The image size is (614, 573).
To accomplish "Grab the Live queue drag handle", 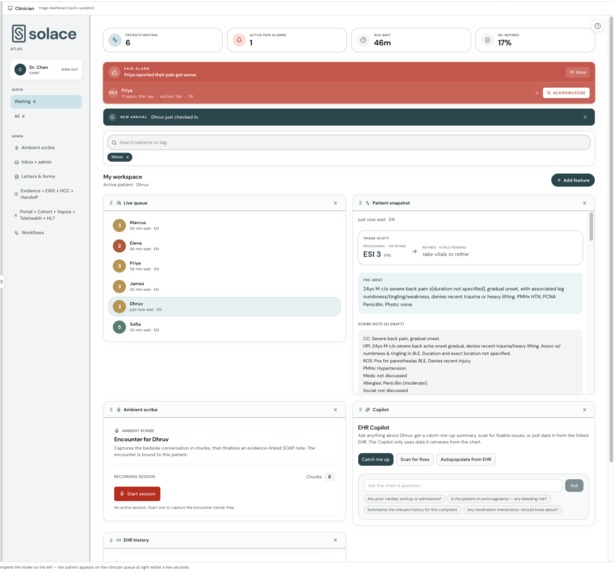I will tap(111, 203).
